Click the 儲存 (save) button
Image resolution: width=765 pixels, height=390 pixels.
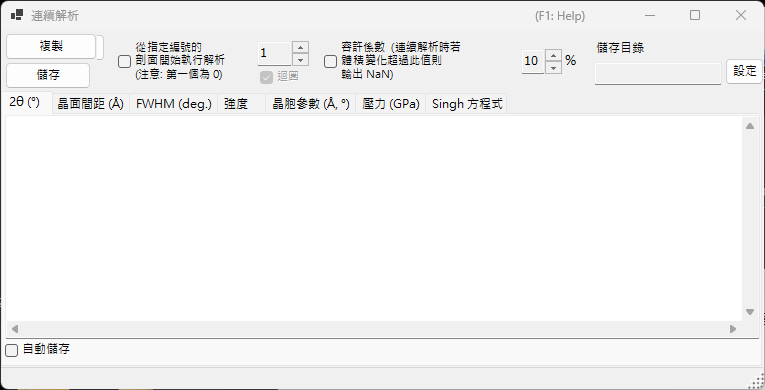[48, 76]
